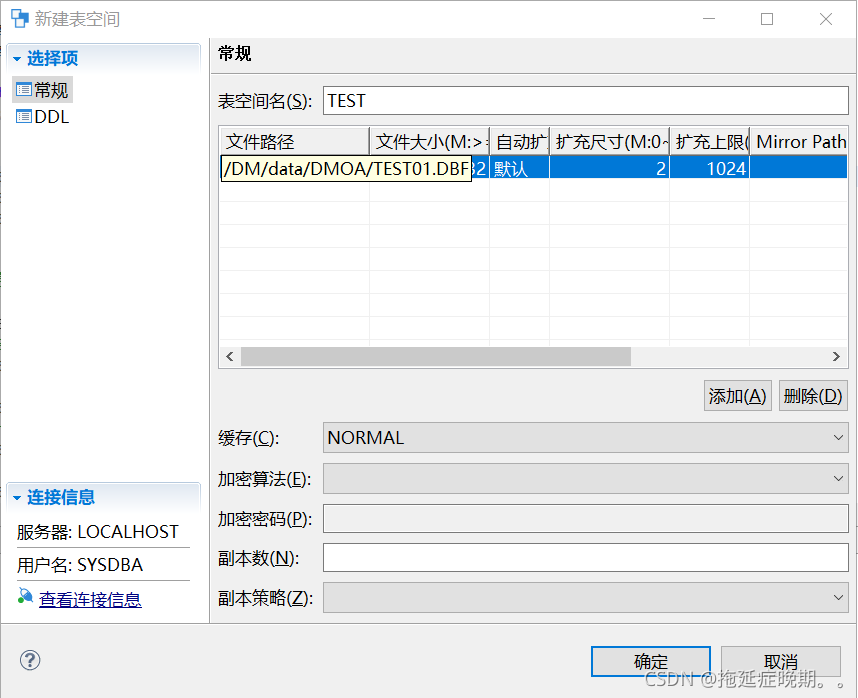Click the 文件路径 column header
Image resolution: width=858 pixels, height=698 pixels.
coord(294,142)
